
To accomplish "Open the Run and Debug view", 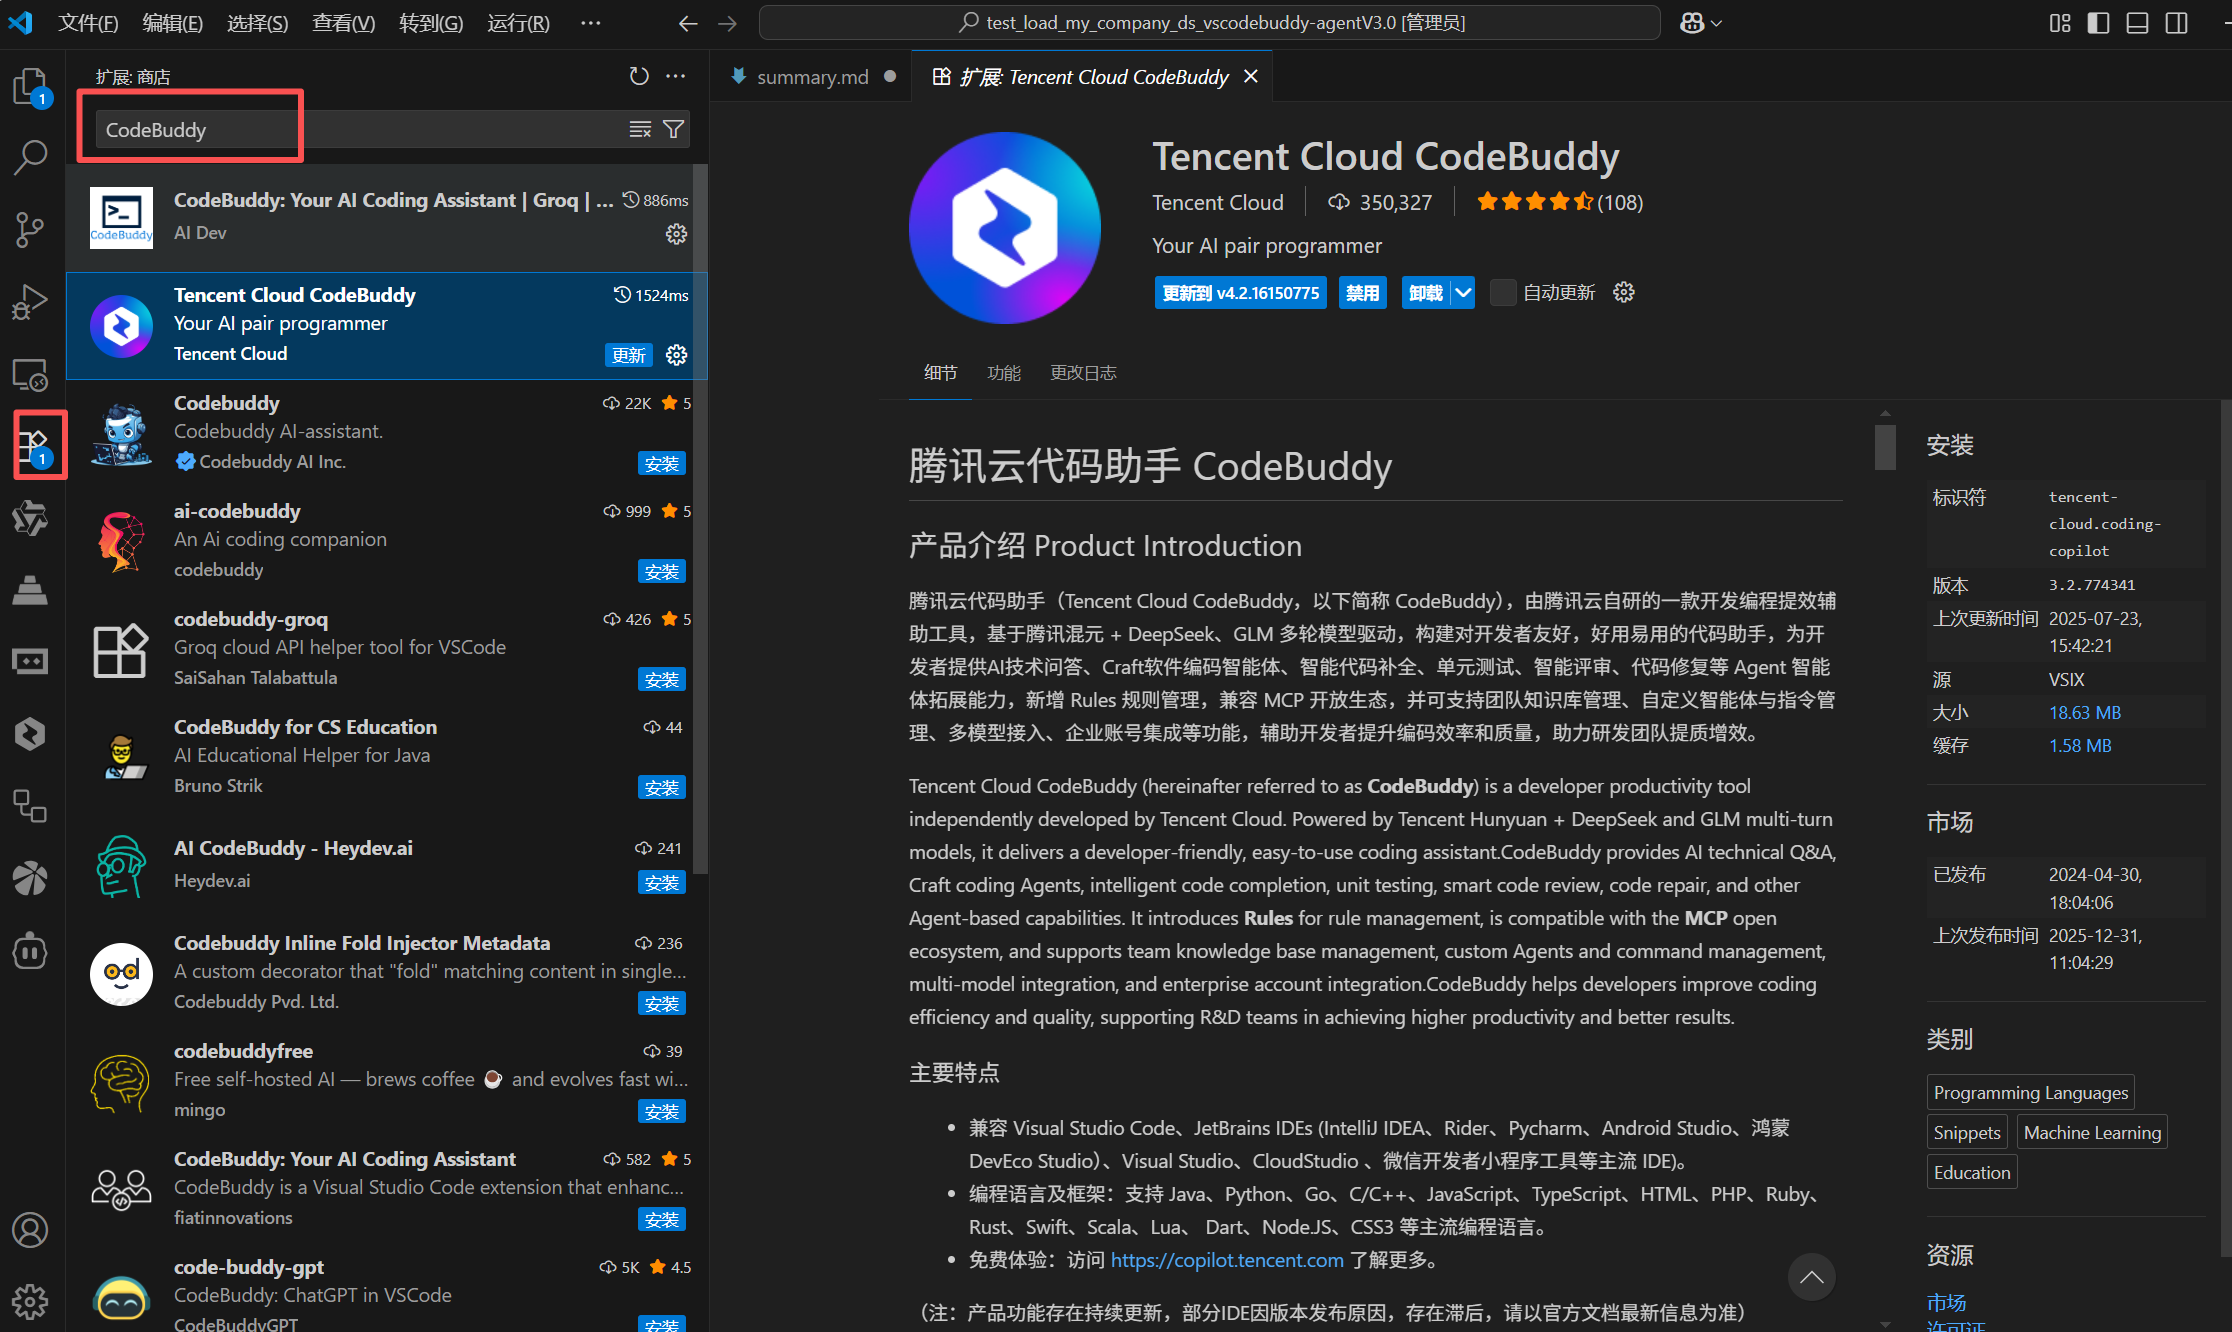I will click(30, 301).
